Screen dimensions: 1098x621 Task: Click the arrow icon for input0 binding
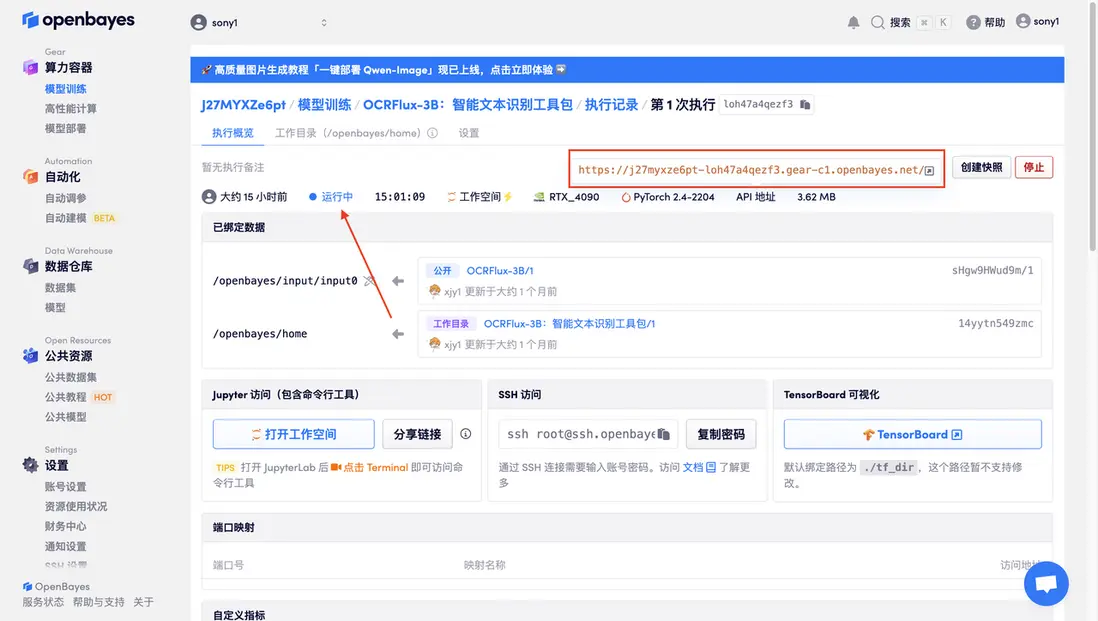(x=398, y=281)
